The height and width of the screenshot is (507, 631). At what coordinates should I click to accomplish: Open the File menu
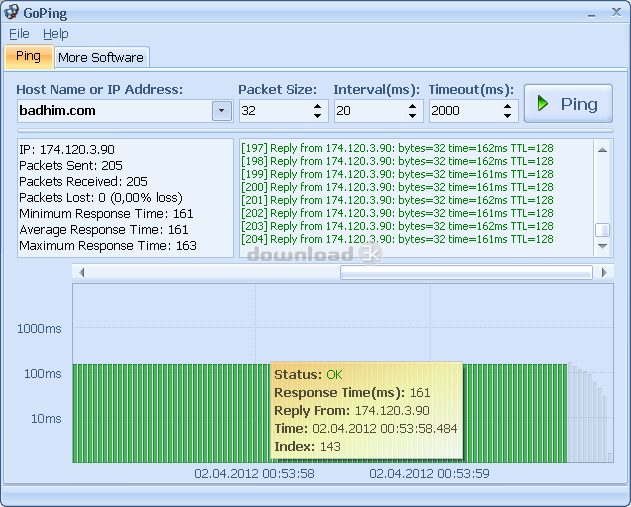coord(19,34)
